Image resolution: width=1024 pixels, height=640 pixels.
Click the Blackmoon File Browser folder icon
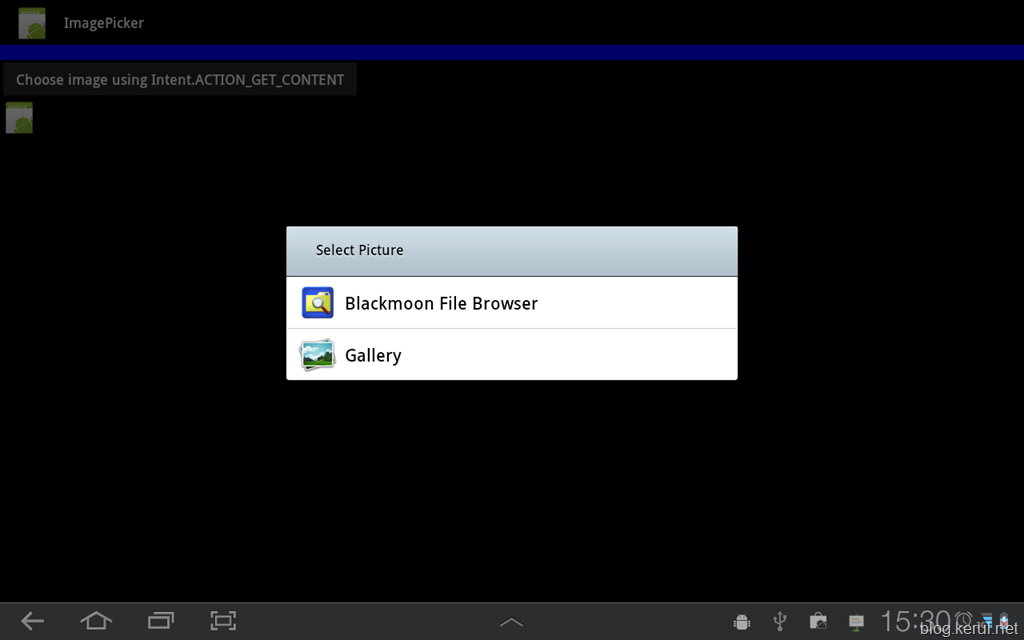317,303
